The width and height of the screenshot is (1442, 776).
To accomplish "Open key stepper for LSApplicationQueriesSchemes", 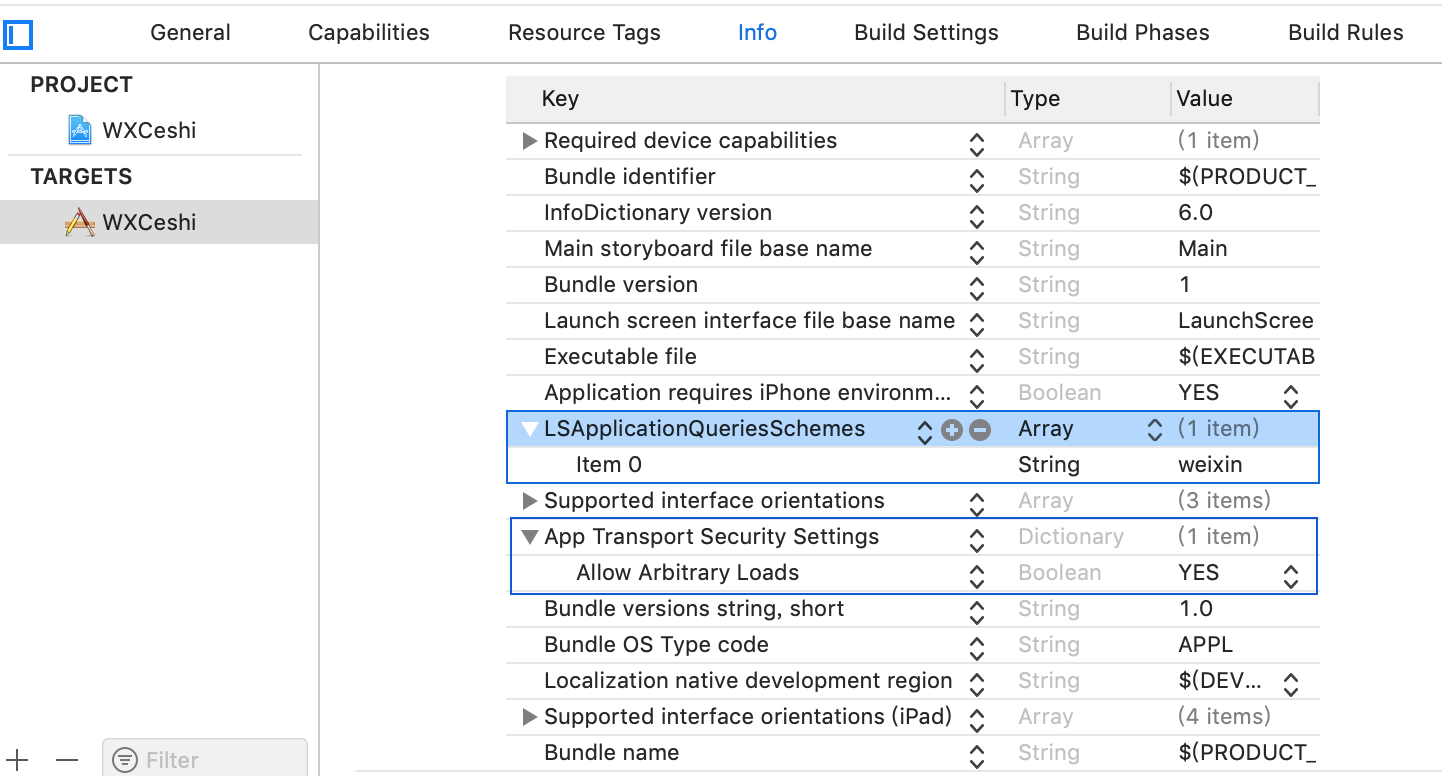I will pyautogui.click(x=925, y=431).
